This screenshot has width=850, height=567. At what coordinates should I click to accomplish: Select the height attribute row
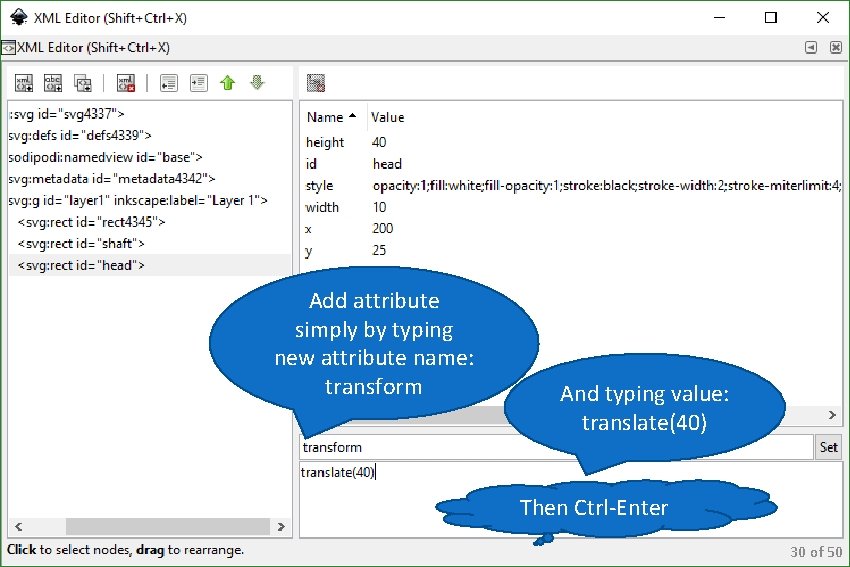click(571, 142)
